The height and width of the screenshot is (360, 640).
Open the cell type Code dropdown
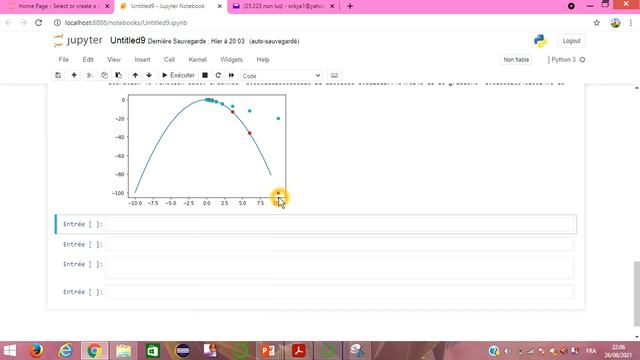click(281, 76)
